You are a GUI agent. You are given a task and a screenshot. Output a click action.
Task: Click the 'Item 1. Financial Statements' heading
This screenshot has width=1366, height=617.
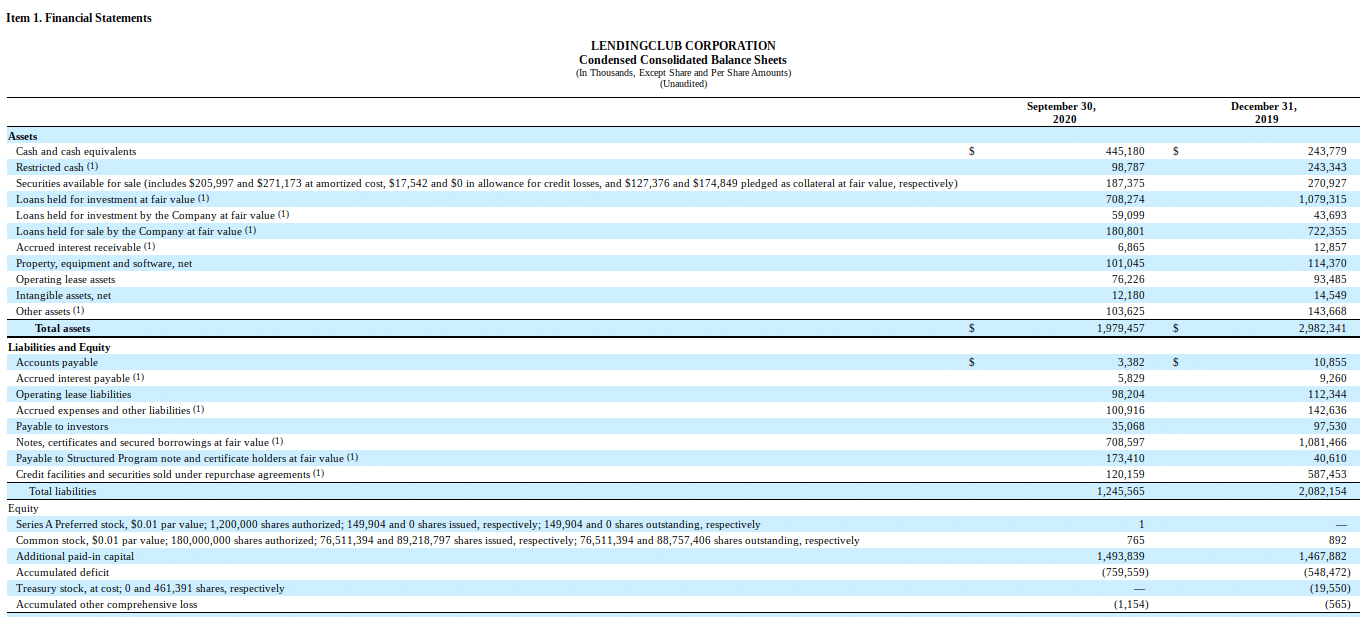(79, 18)
